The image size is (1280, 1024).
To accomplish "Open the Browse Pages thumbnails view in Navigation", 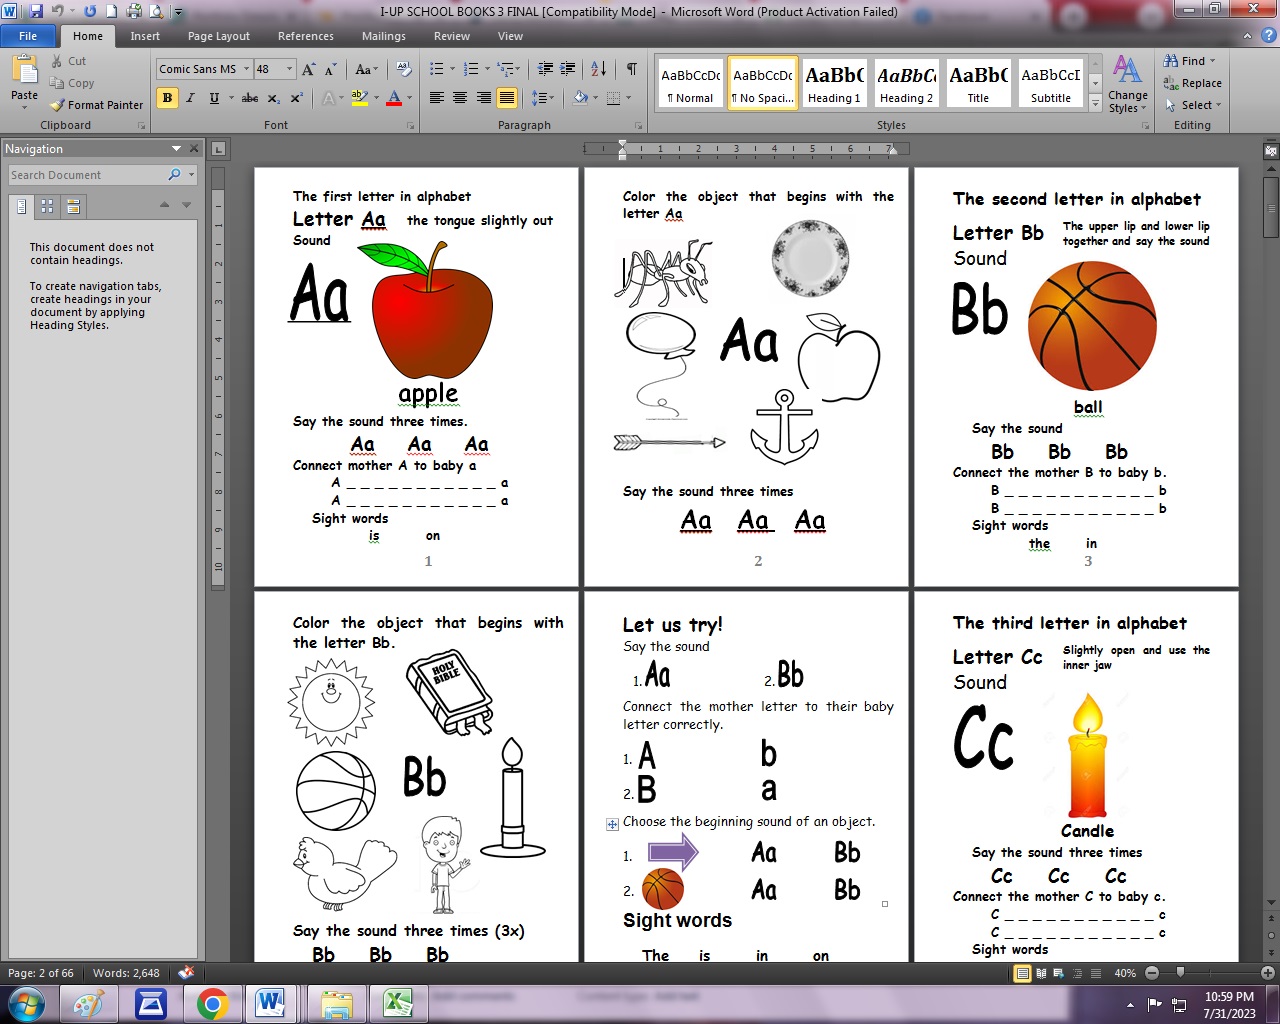I will pyautogui.click(x=47, y=206).
